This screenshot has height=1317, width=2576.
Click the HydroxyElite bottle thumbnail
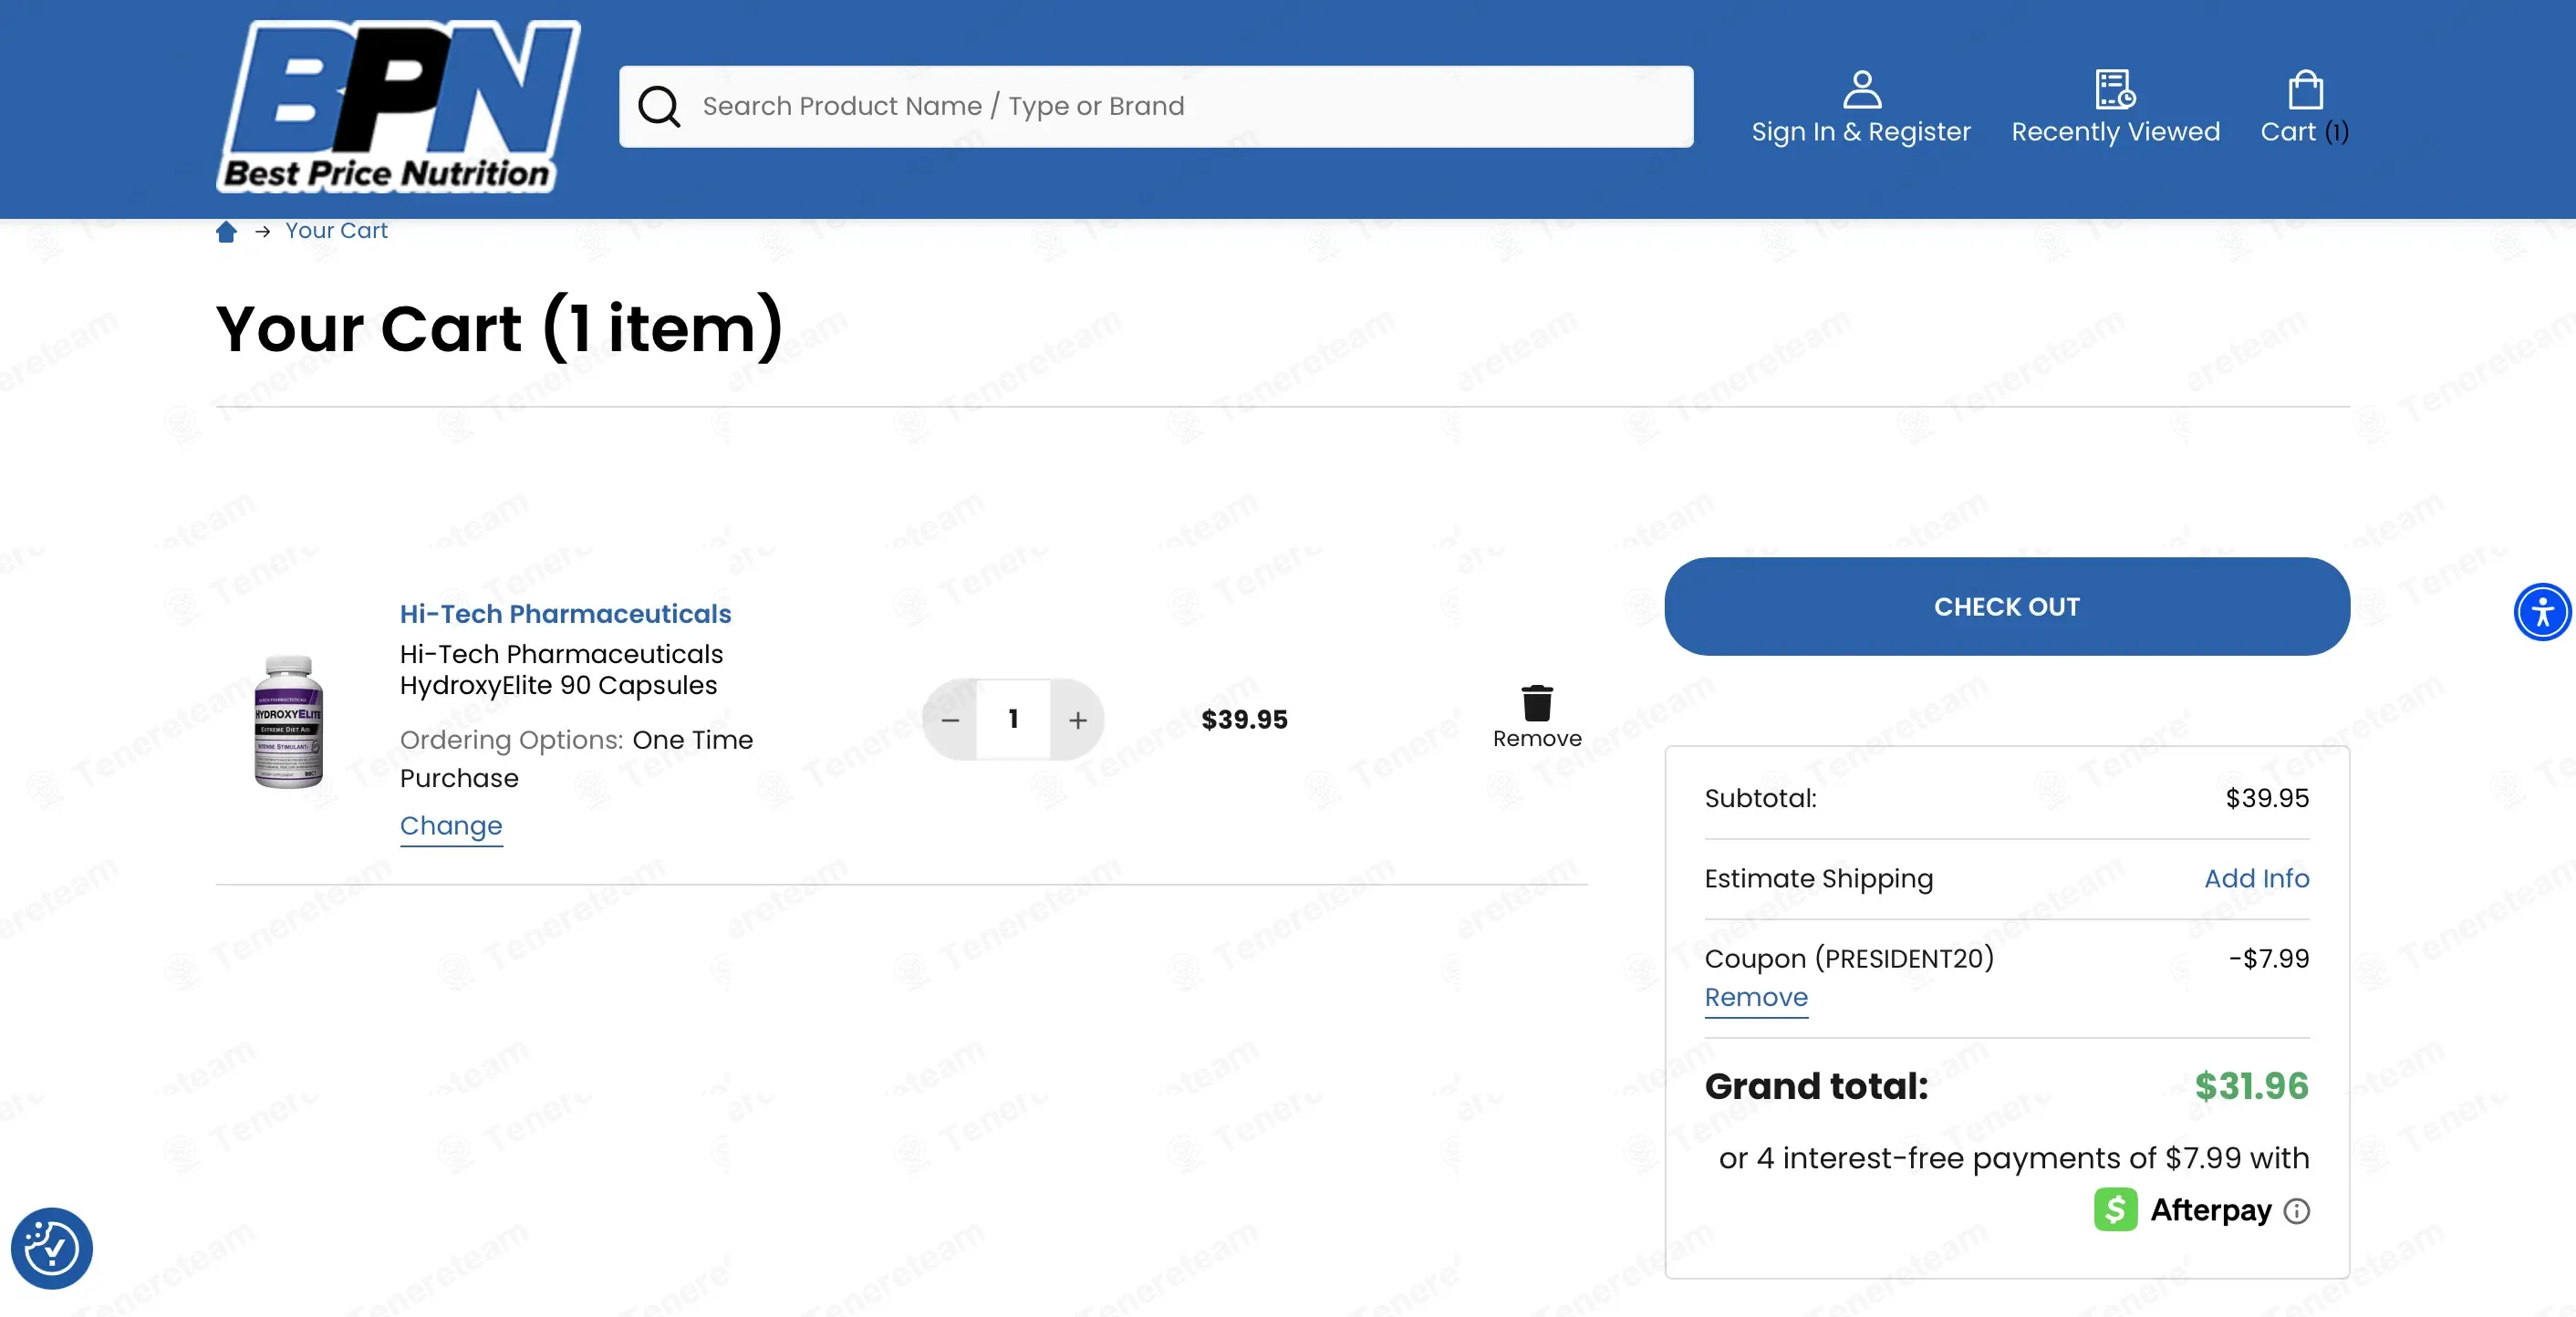click(288, 720)
